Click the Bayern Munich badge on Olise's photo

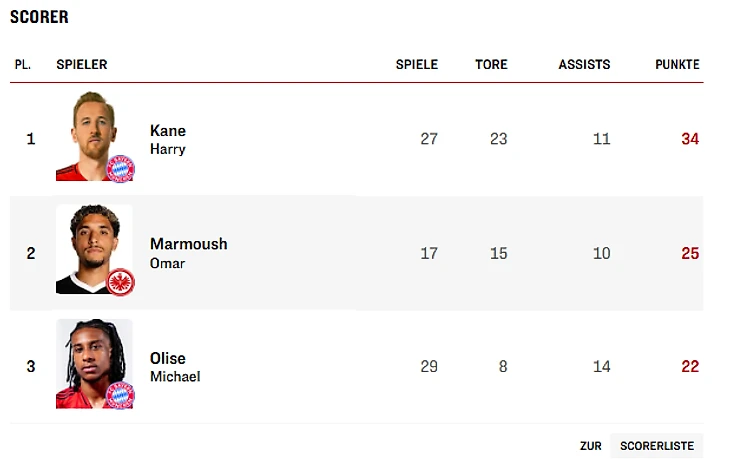click(x=120, y=395)
